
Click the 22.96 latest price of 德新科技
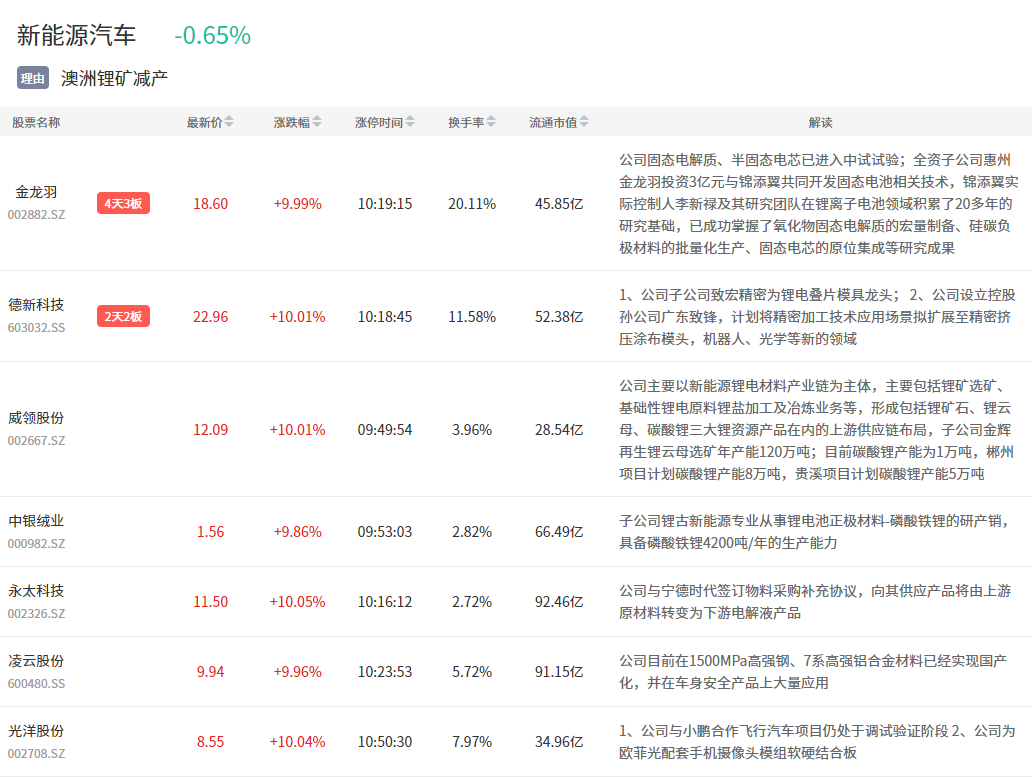coord(211,317)
